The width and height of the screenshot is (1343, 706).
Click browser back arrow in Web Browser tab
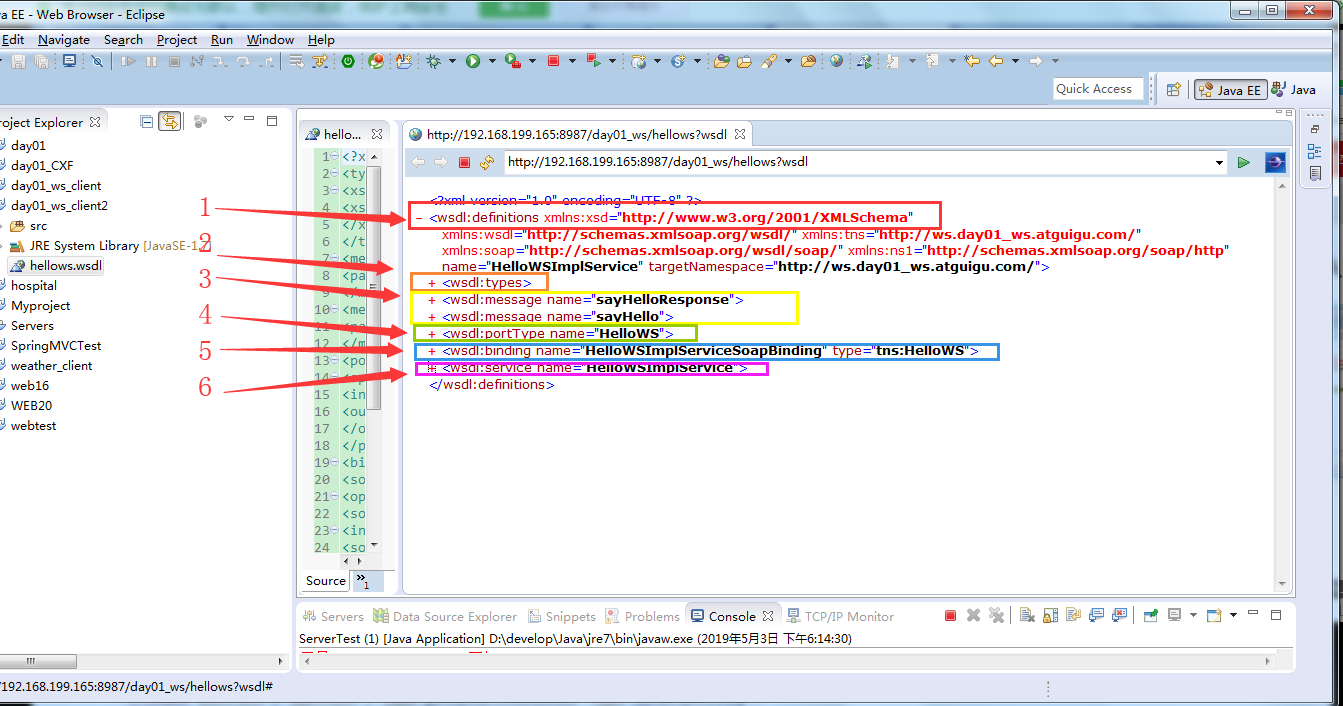coord(418,162)
